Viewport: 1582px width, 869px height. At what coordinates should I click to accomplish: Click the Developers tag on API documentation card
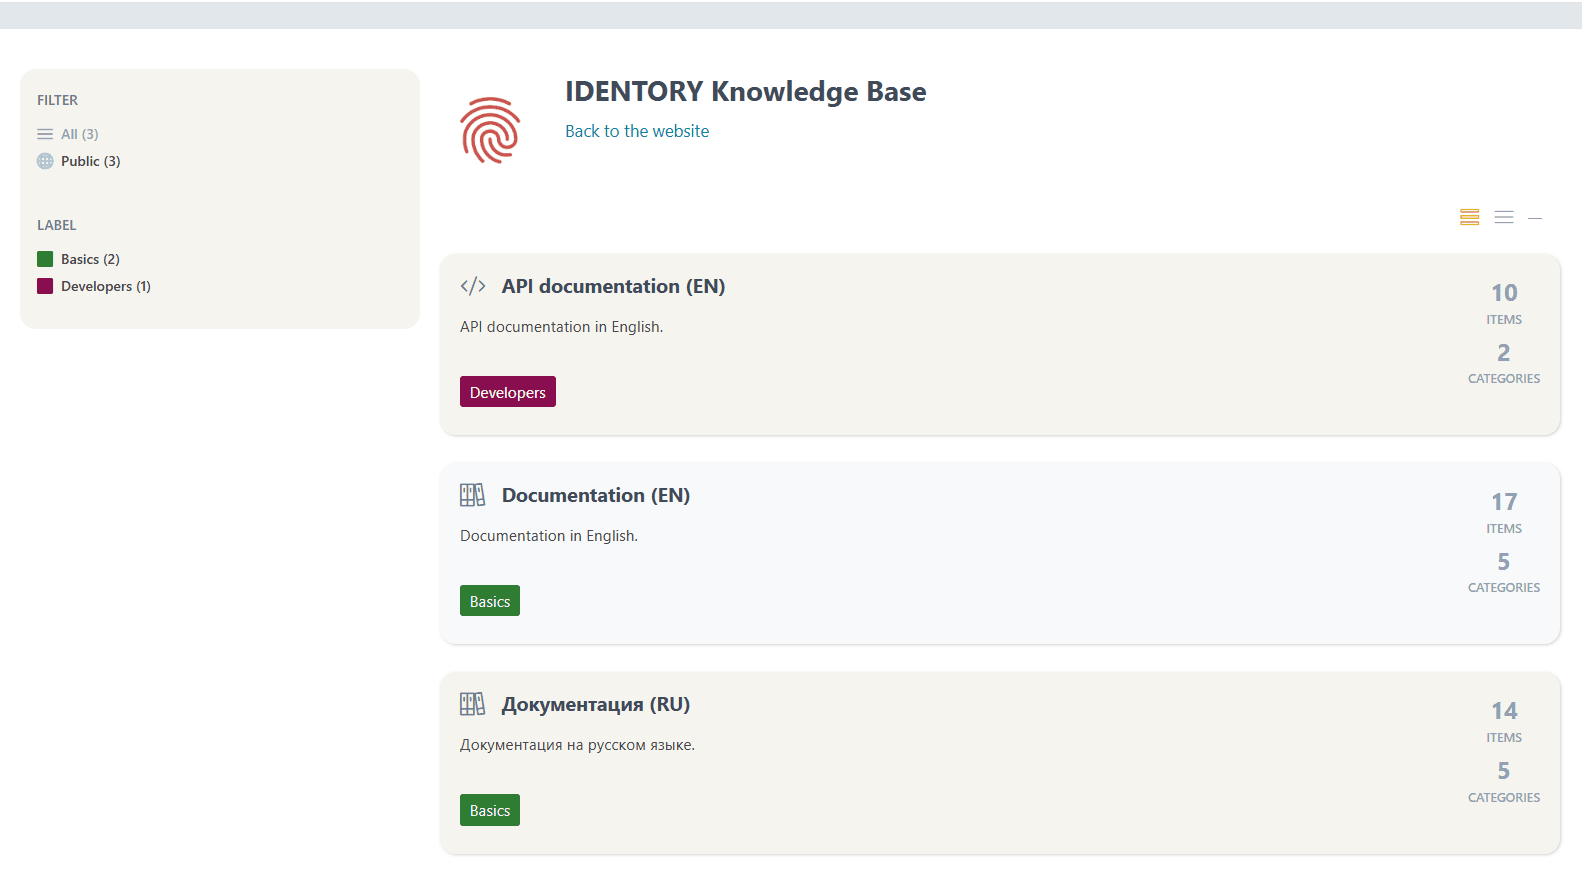(x=507, y=392)
